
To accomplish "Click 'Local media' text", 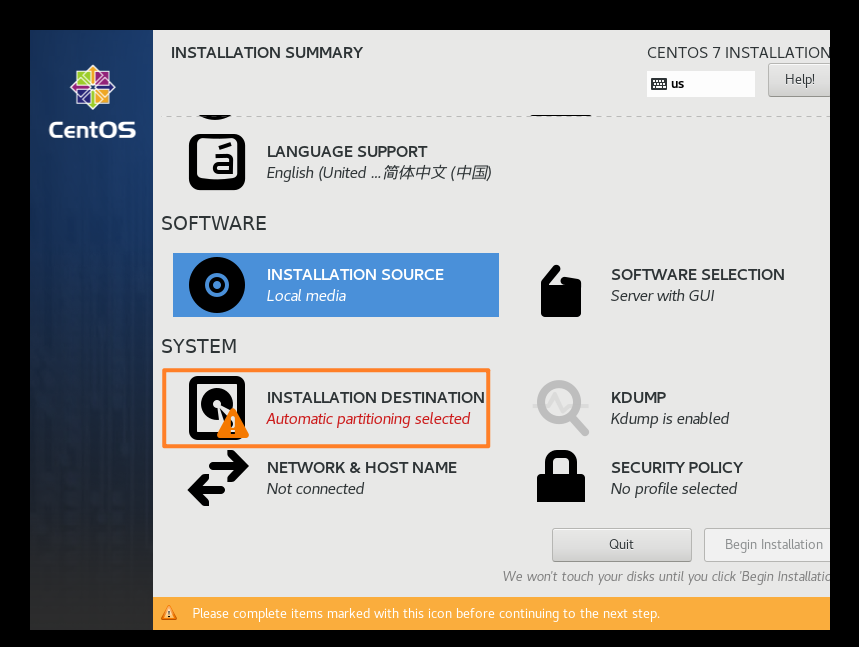I will point(306,296).
